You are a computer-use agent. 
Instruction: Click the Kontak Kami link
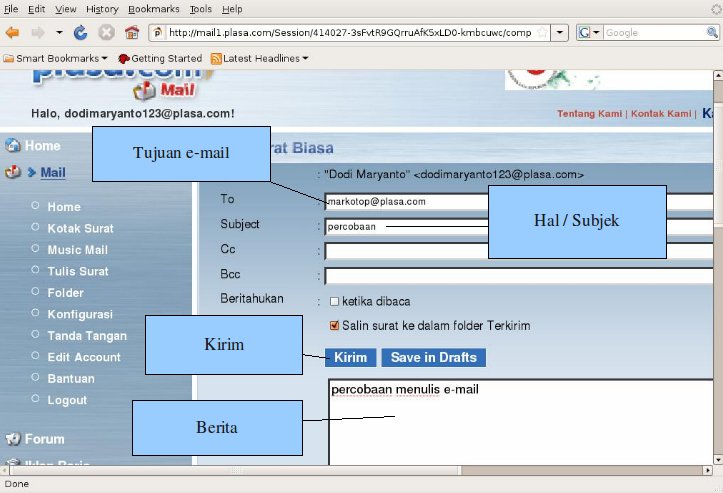pyautogui.click(x=661, y=114)
